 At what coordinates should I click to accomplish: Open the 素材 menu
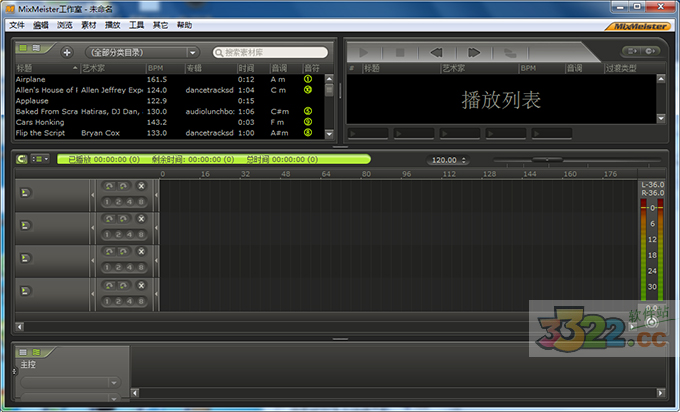coord(88,25)
